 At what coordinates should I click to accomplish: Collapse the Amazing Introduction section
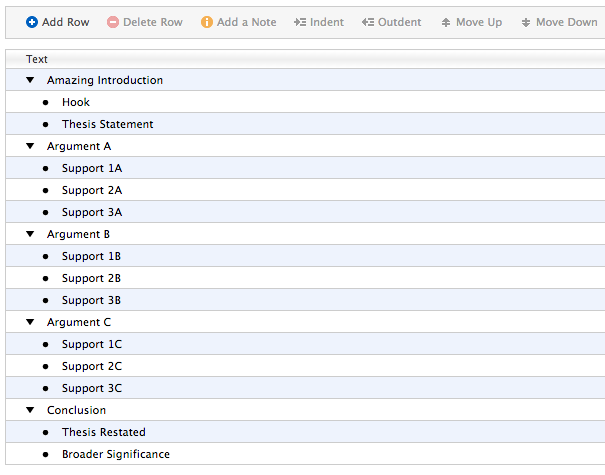(x=30, y=80)
